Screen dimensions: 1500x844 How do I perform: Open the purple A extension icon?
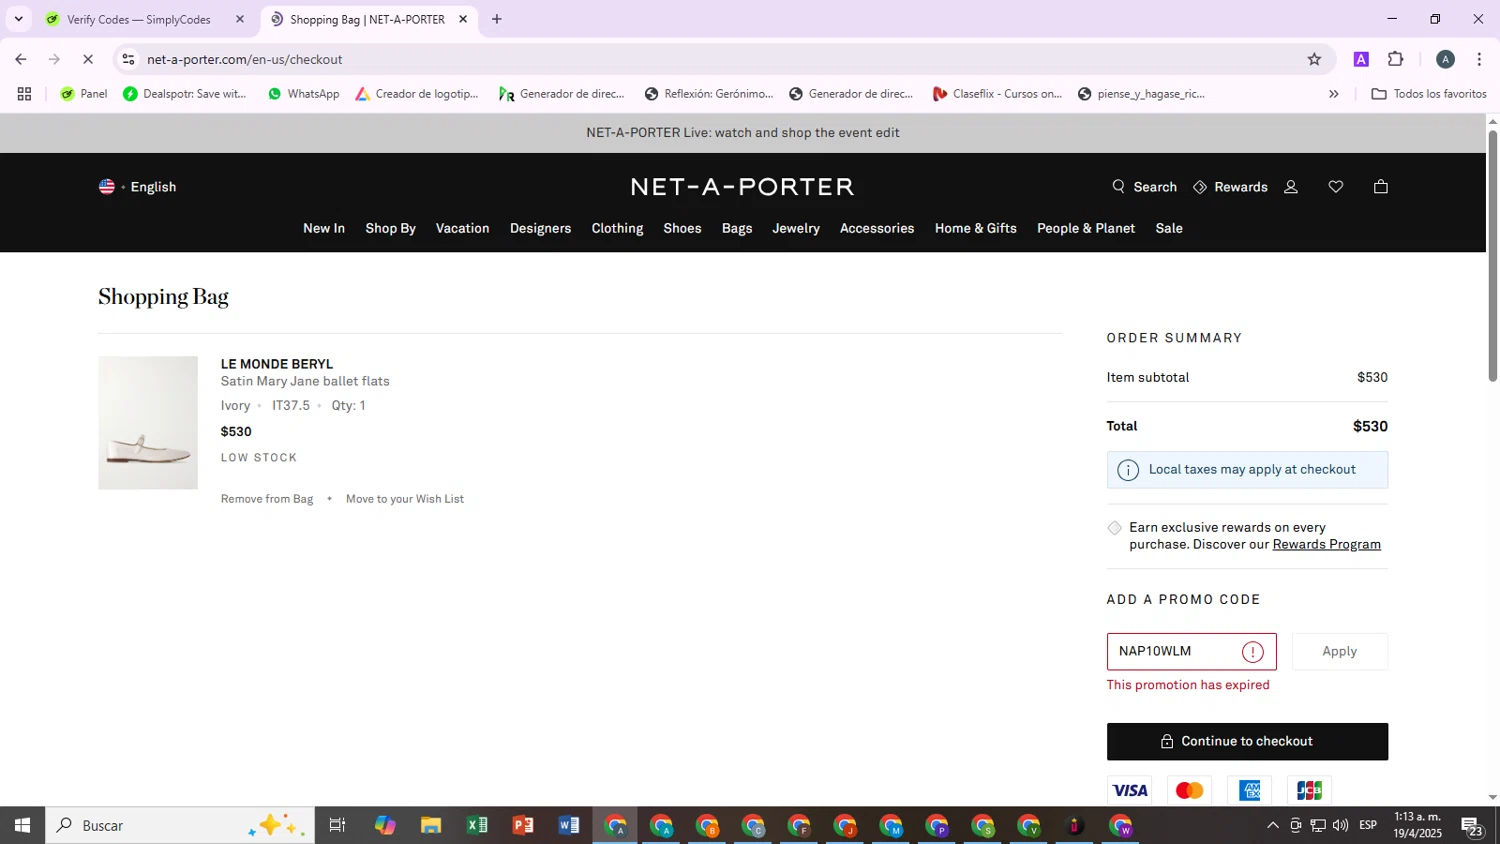pyautogui.click(x=1361, y=60)
